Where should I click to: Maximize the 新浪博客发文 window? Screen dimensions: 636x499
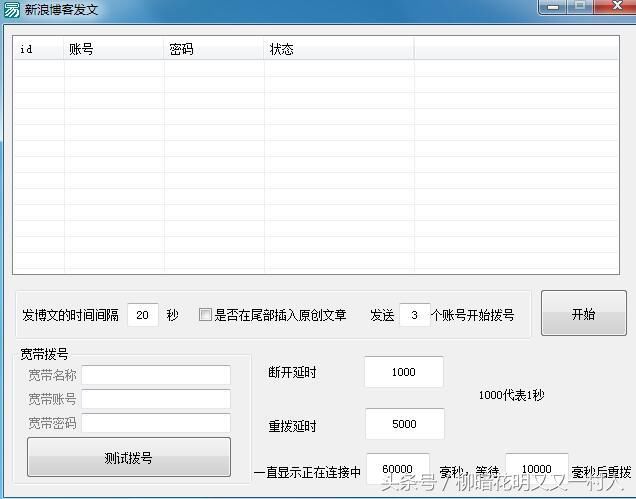click(x=580, y=6)
